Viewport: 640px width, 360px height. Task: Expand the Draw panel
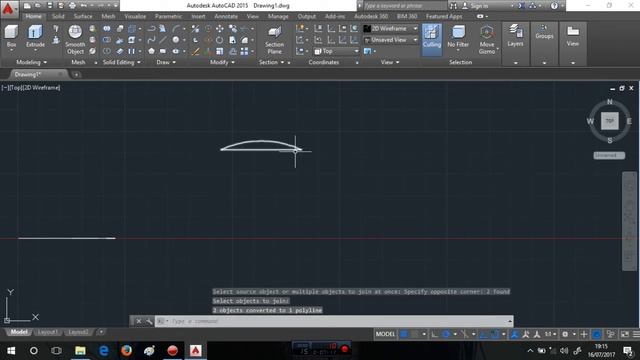pyautogui.click(x=166, y=62)
